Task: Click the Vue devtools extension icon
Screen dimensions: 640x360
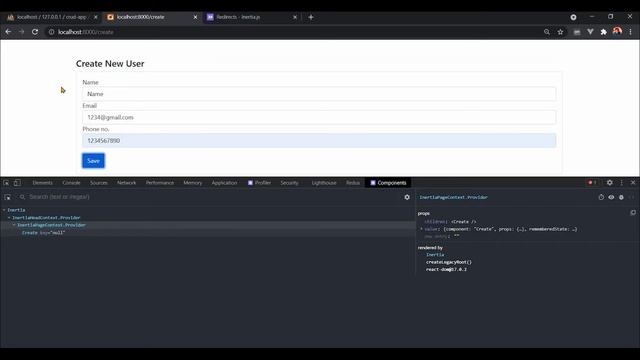Action: (x=590, y=32)
